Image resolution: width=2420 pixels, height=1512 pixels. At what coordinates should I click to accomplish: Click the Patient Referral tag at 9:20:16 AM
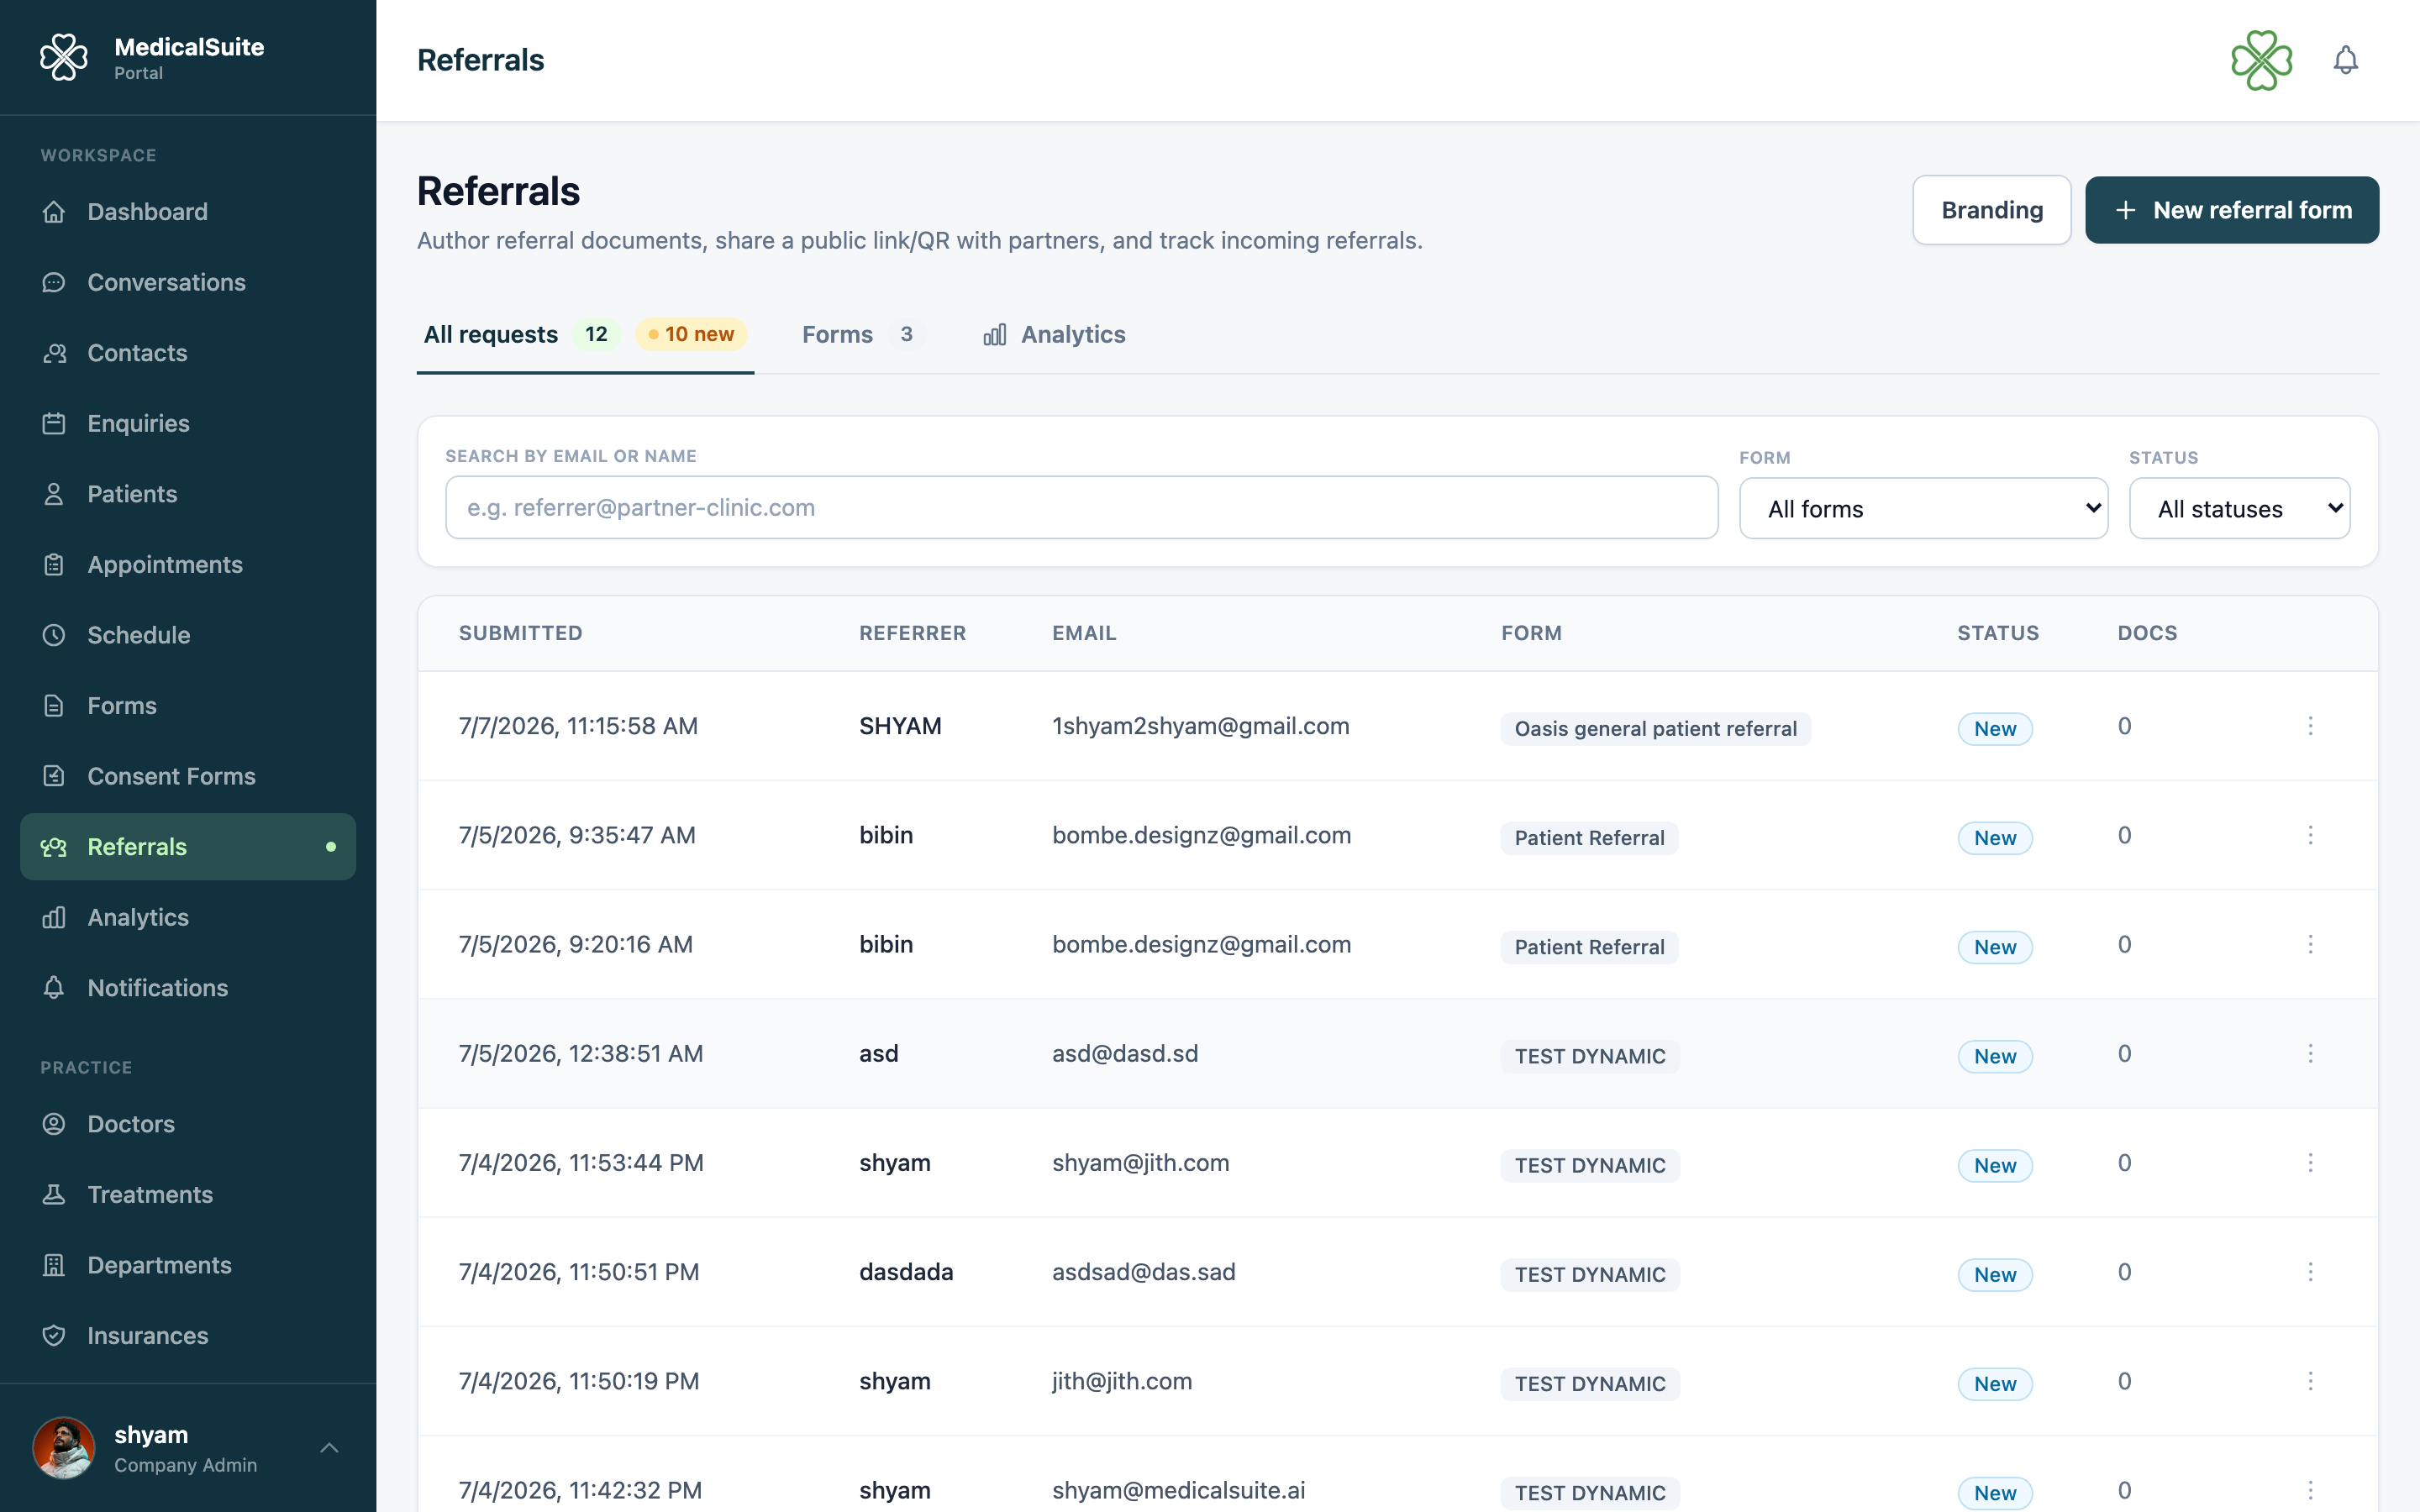1589,947
